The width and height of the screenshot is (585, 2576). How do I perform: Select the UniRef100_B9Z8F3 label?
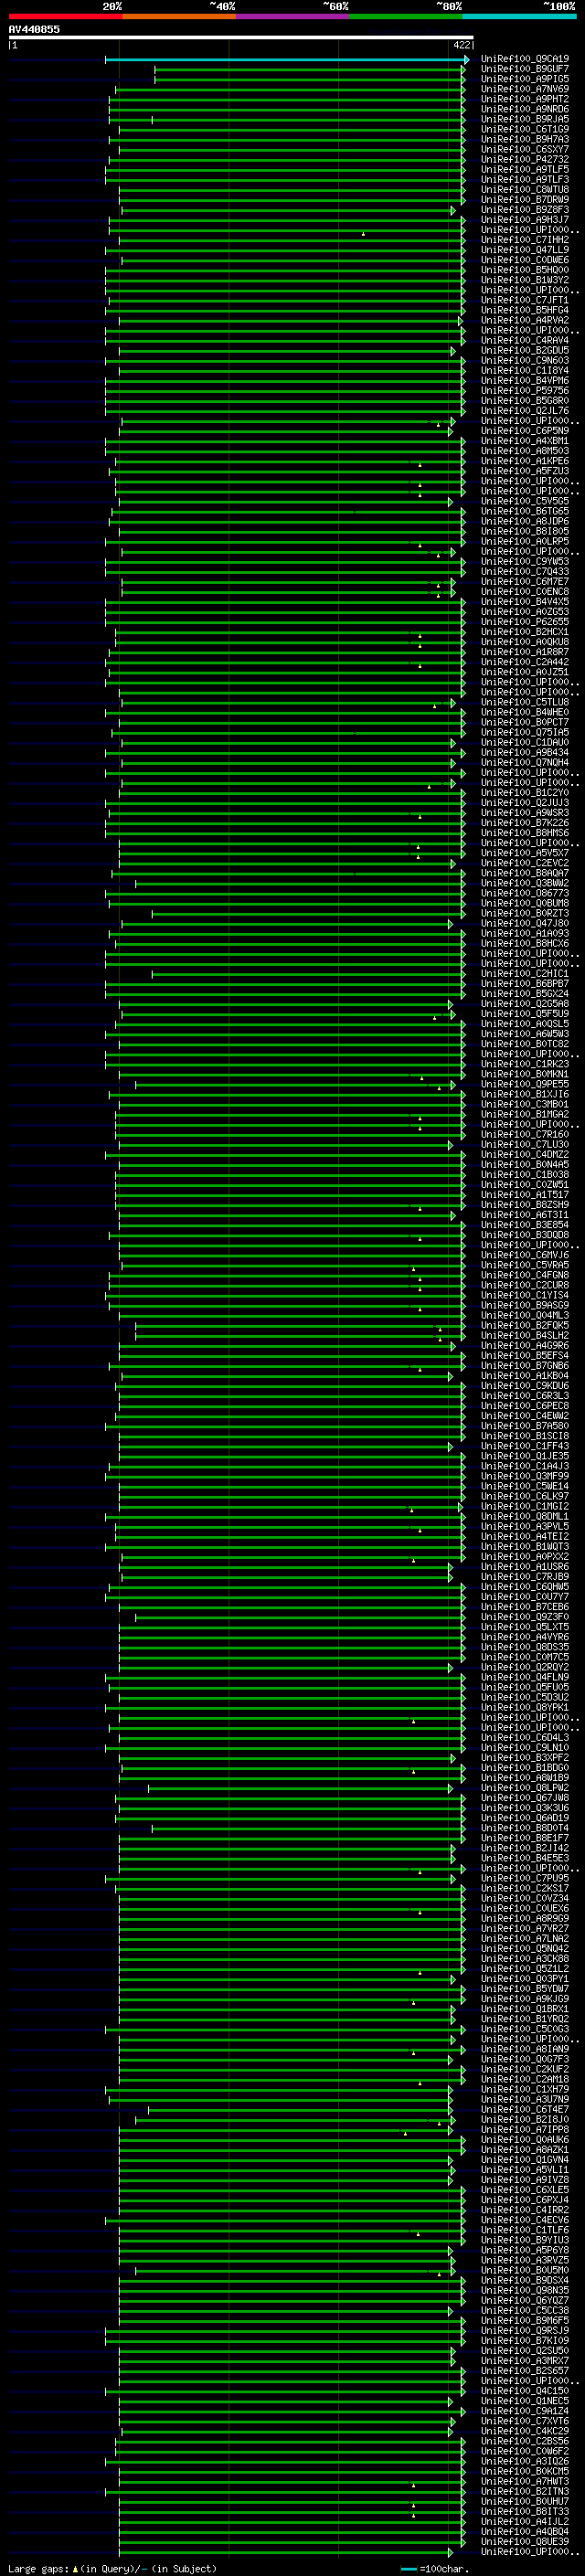(525, 210)
